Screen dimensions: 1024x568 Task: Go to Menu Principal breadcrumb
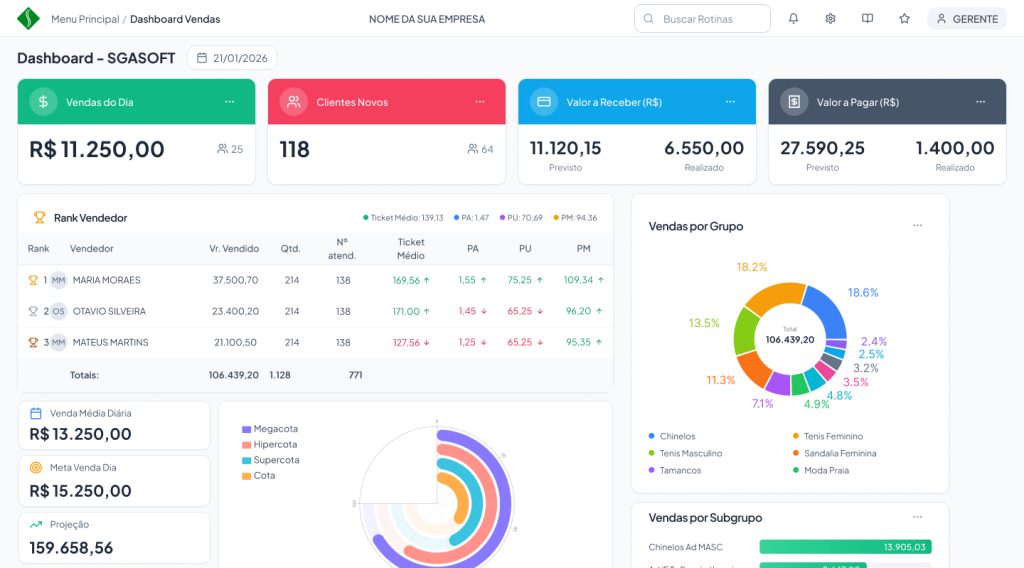84,19
